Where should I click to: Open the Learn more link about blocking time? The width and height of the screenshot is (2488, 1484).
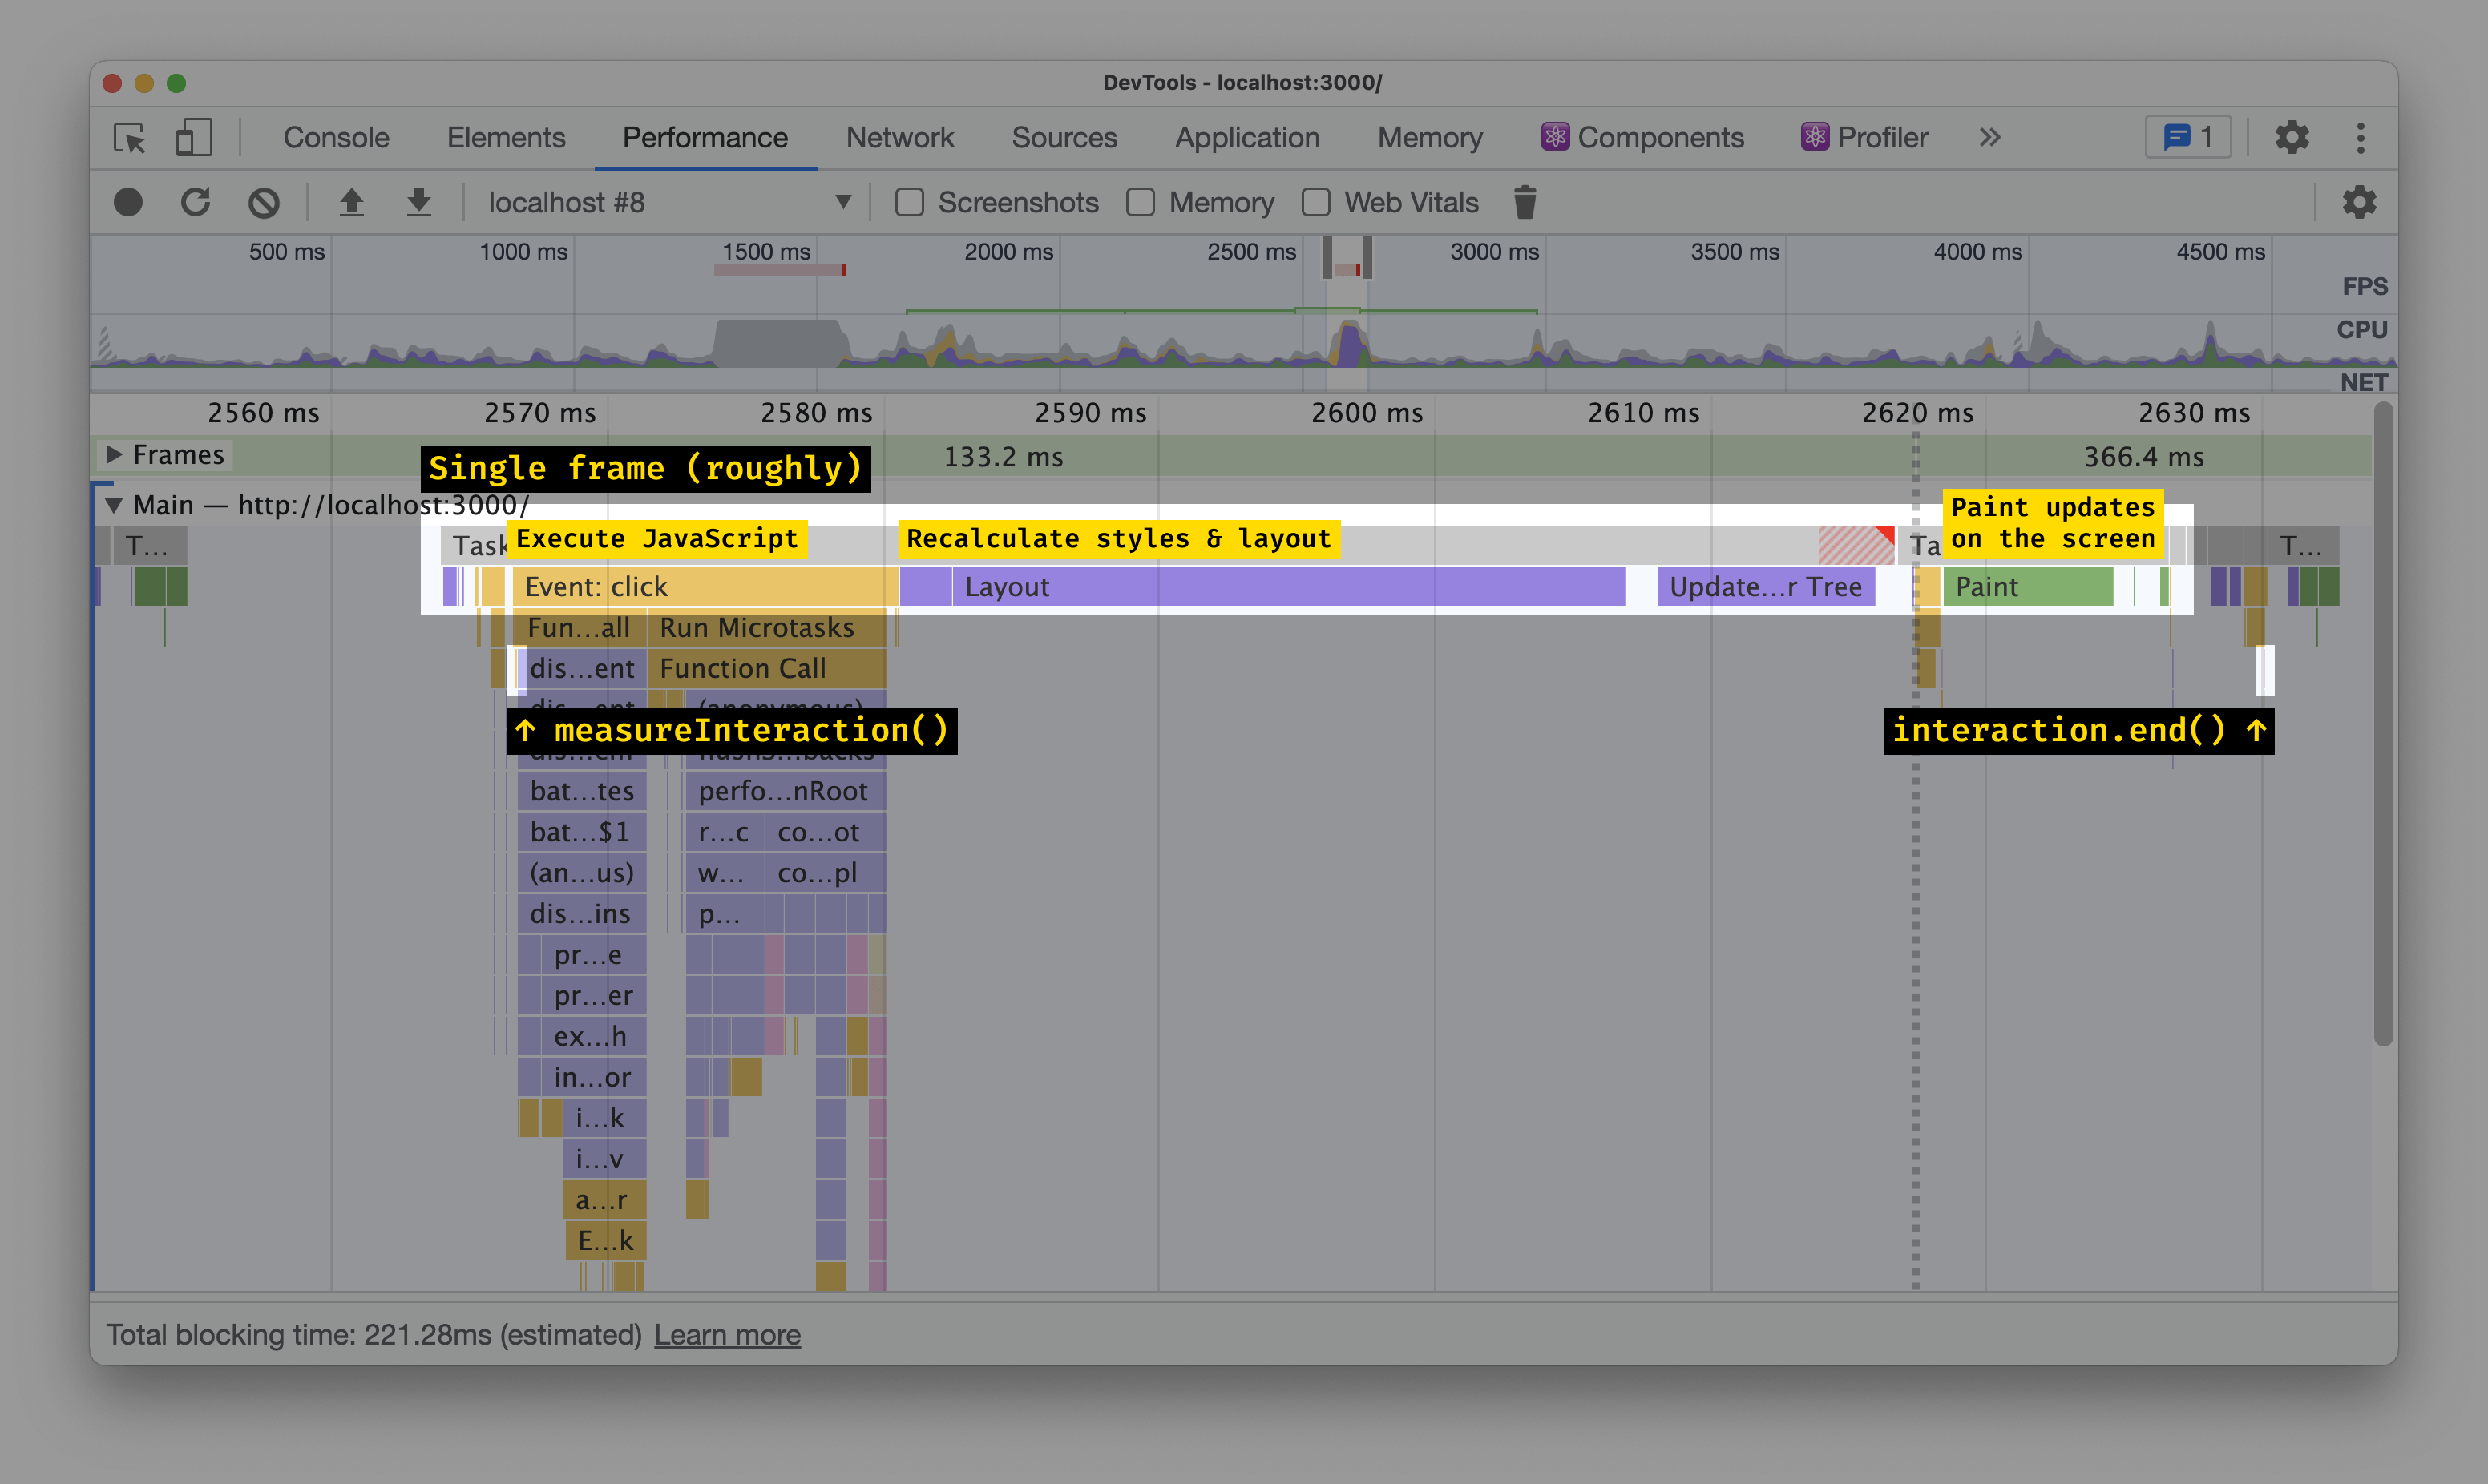point(727,1334)
